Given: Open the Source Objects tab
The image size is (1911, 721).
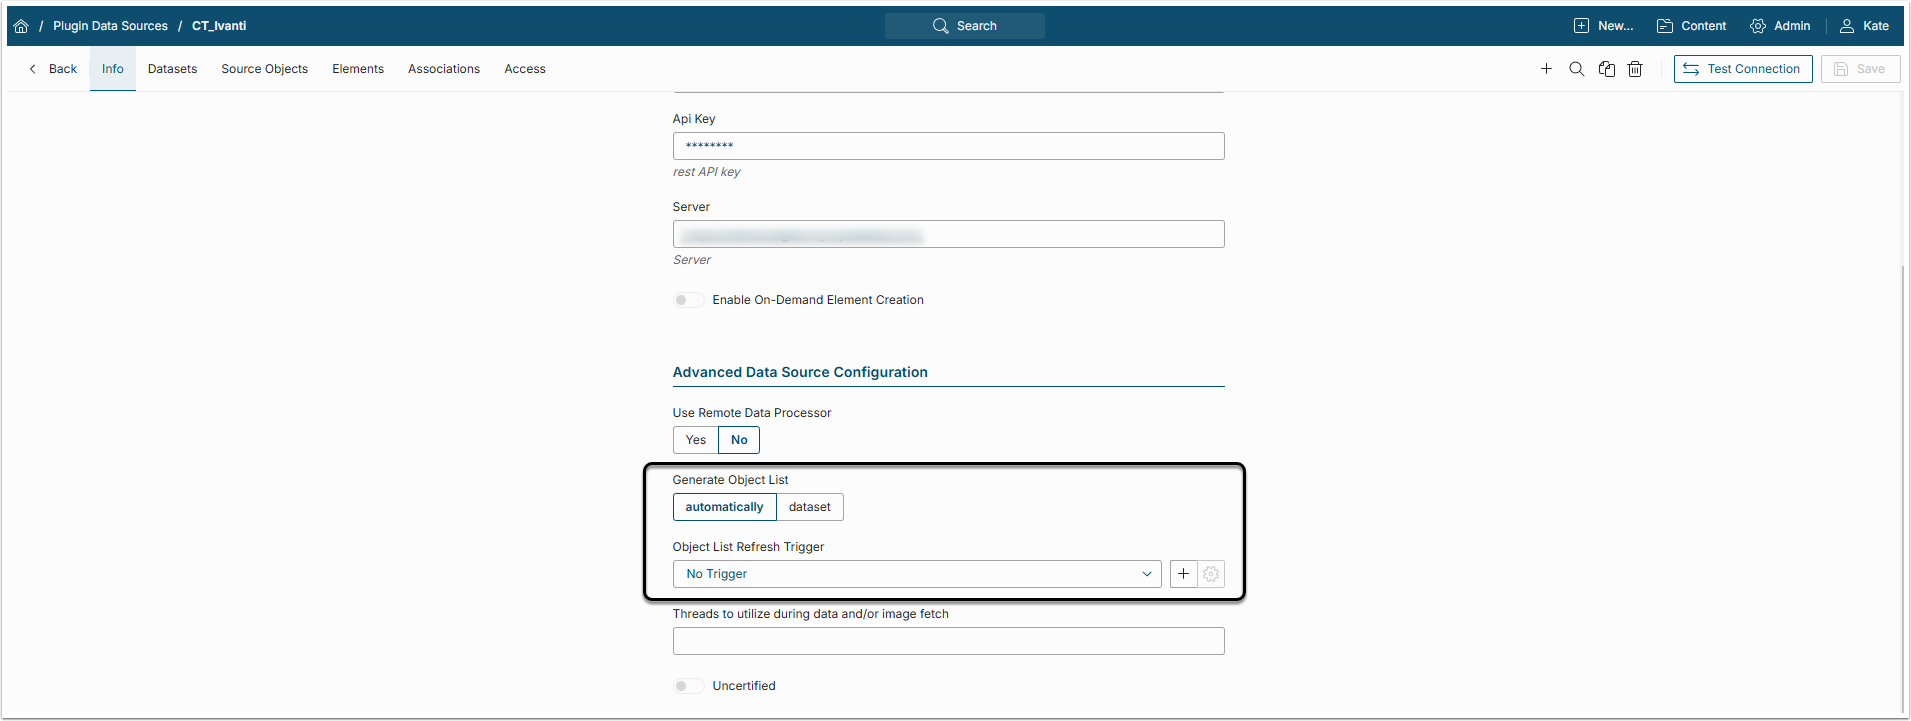Looking at the screenshot, I should [x=264, y=69].
